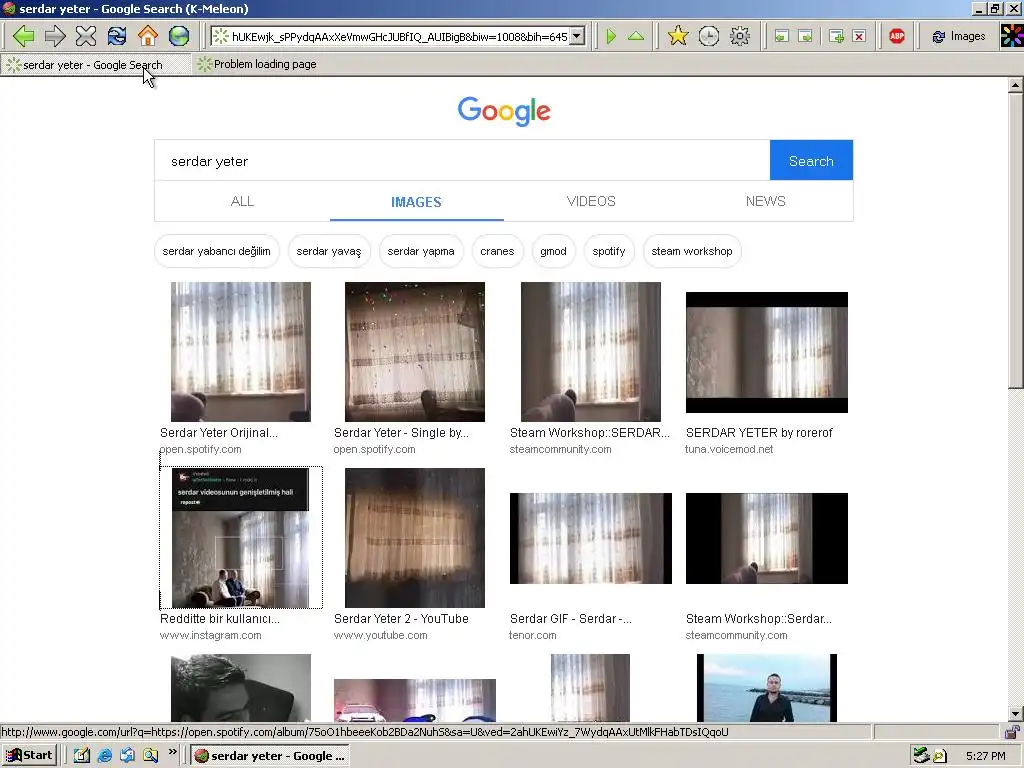Click the 'cranes' suggestion chip

[497, 251]
